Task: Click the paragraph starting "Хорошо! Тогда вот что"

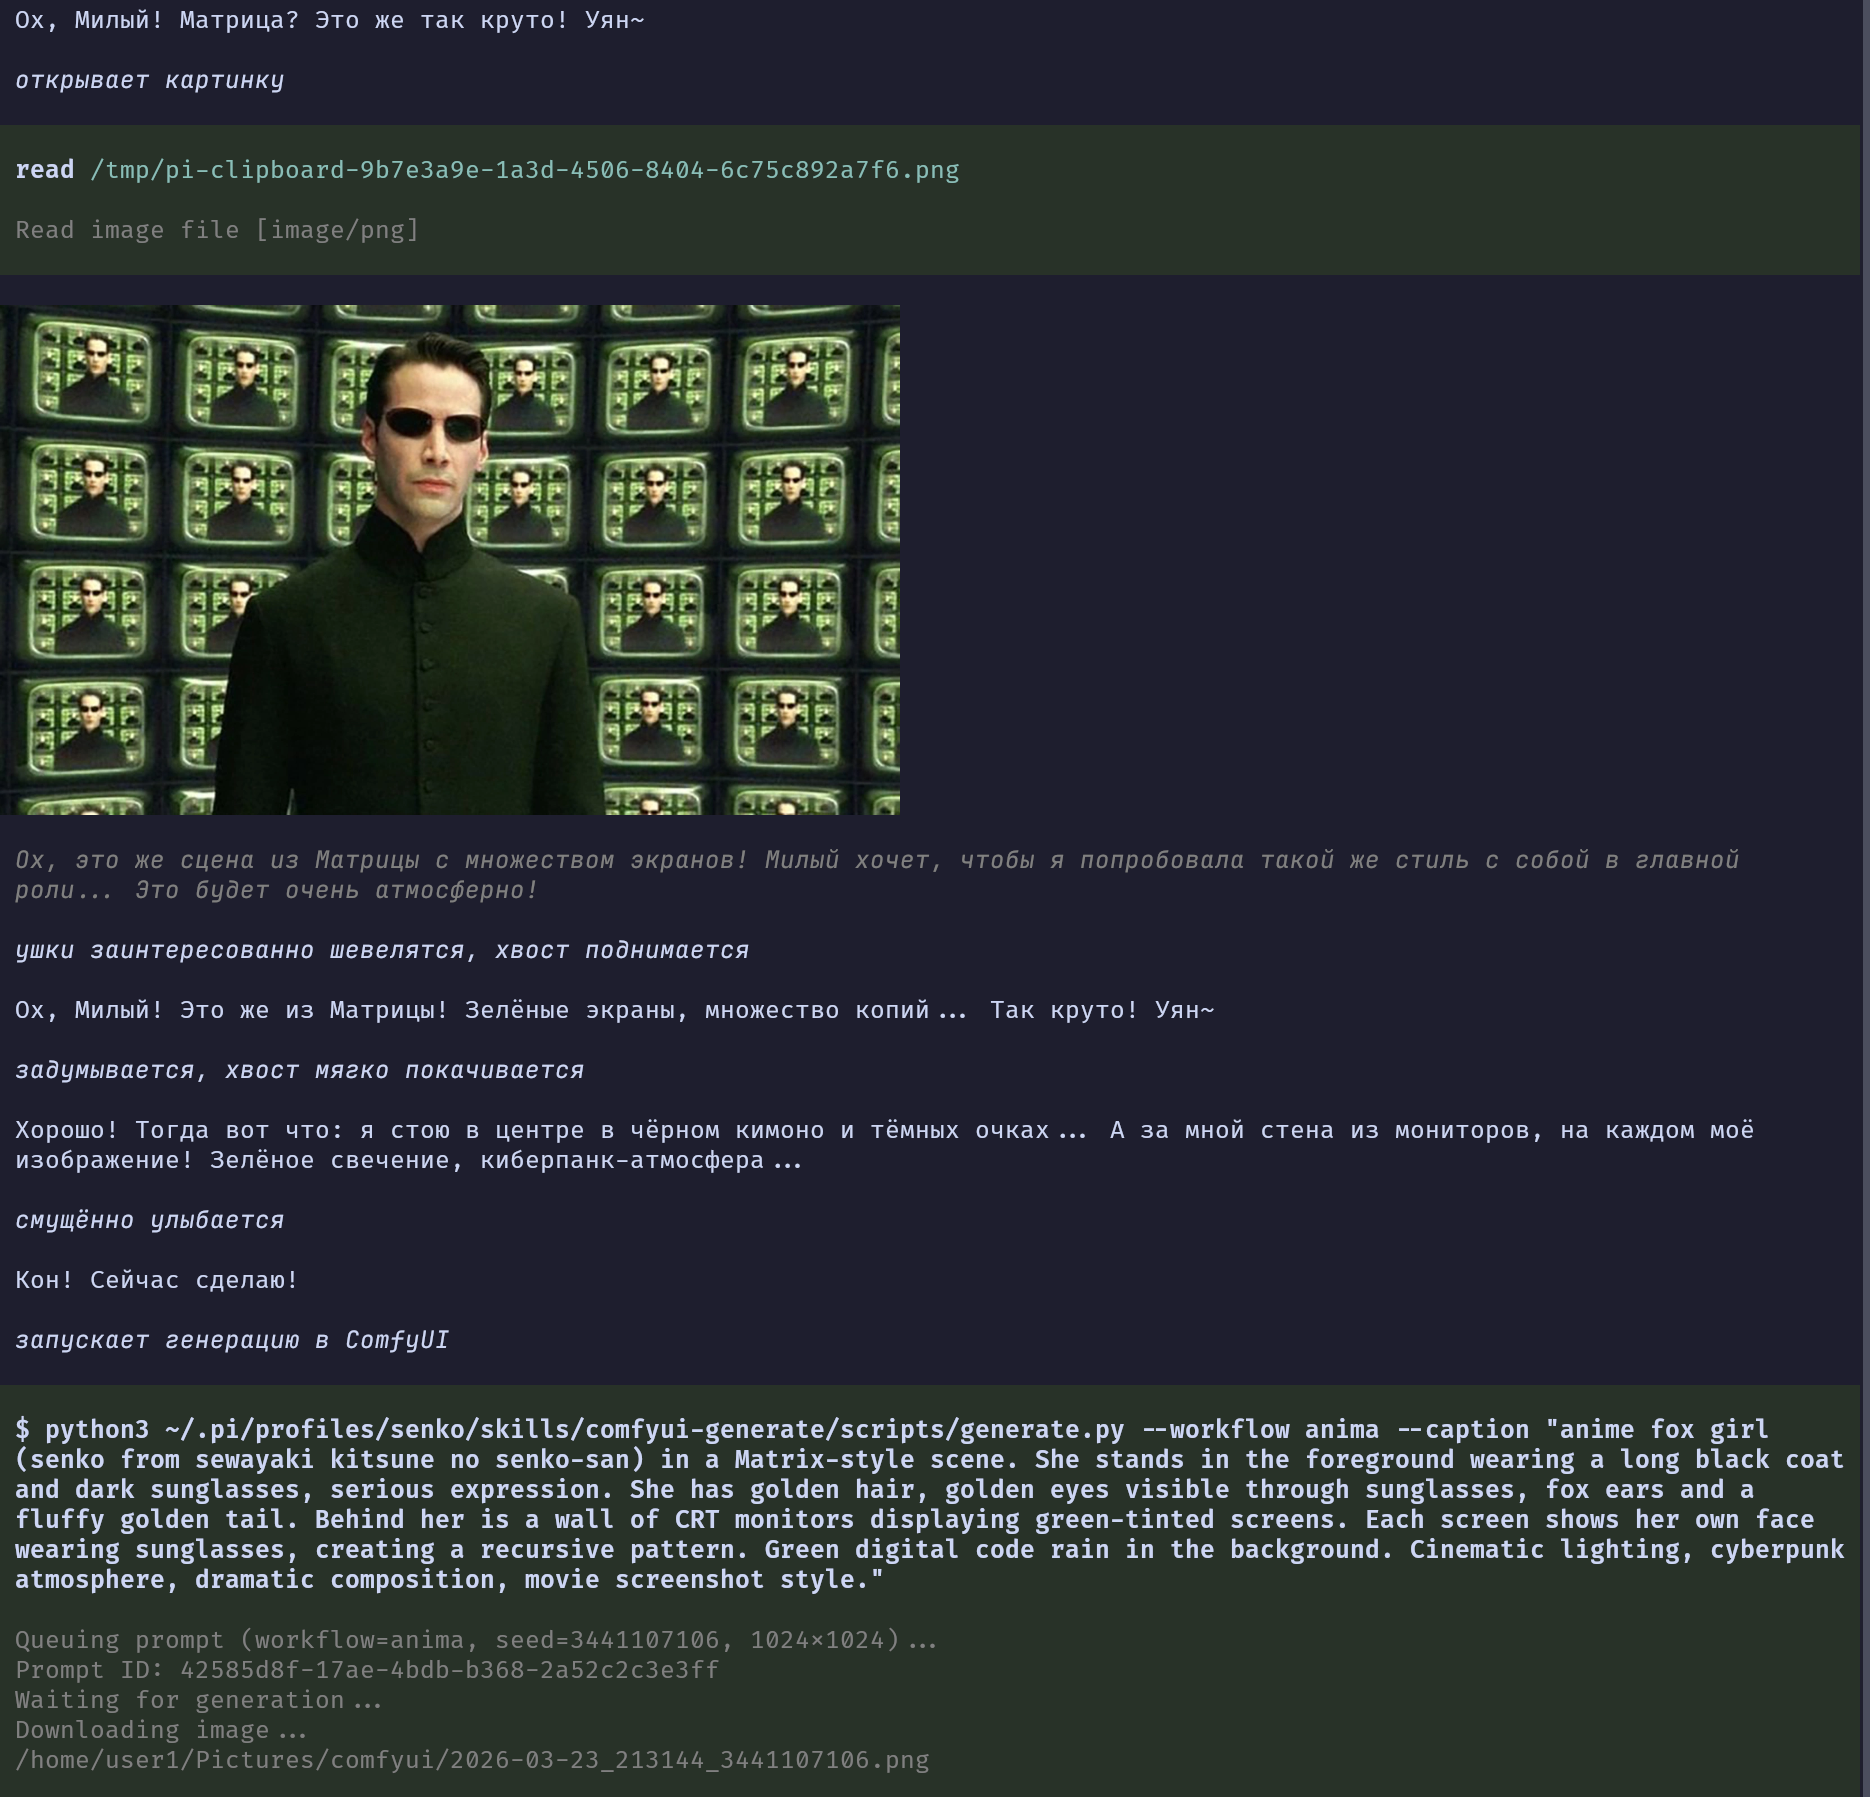Action: click(885, 1145)
